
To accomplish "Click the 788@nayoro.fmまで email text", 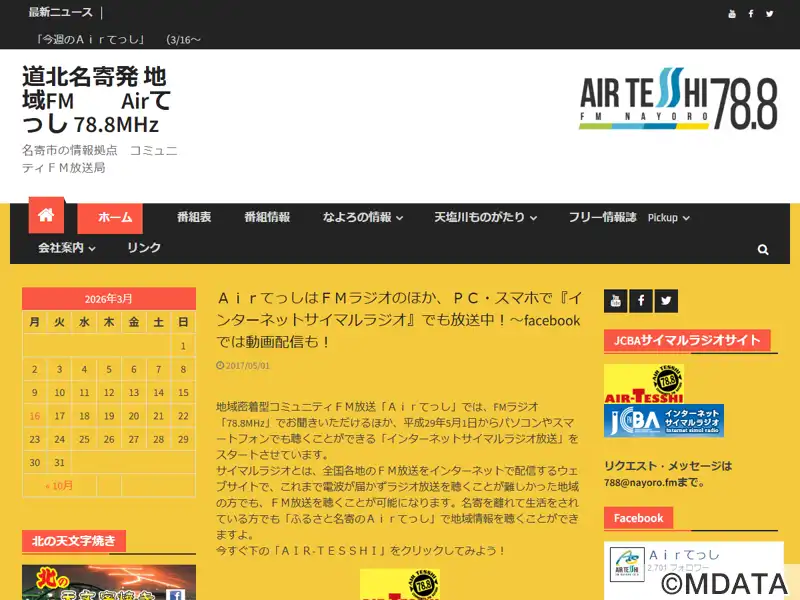I will (x=654, y=483).
